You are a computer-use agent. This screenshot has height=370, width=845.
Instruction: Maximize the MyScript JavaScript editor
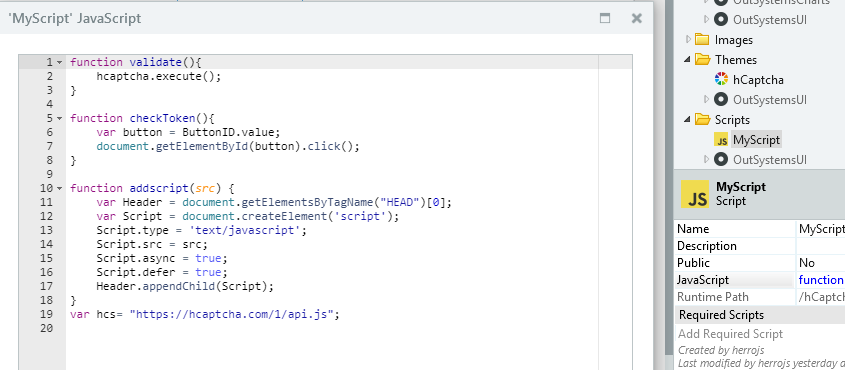point(605,18)
